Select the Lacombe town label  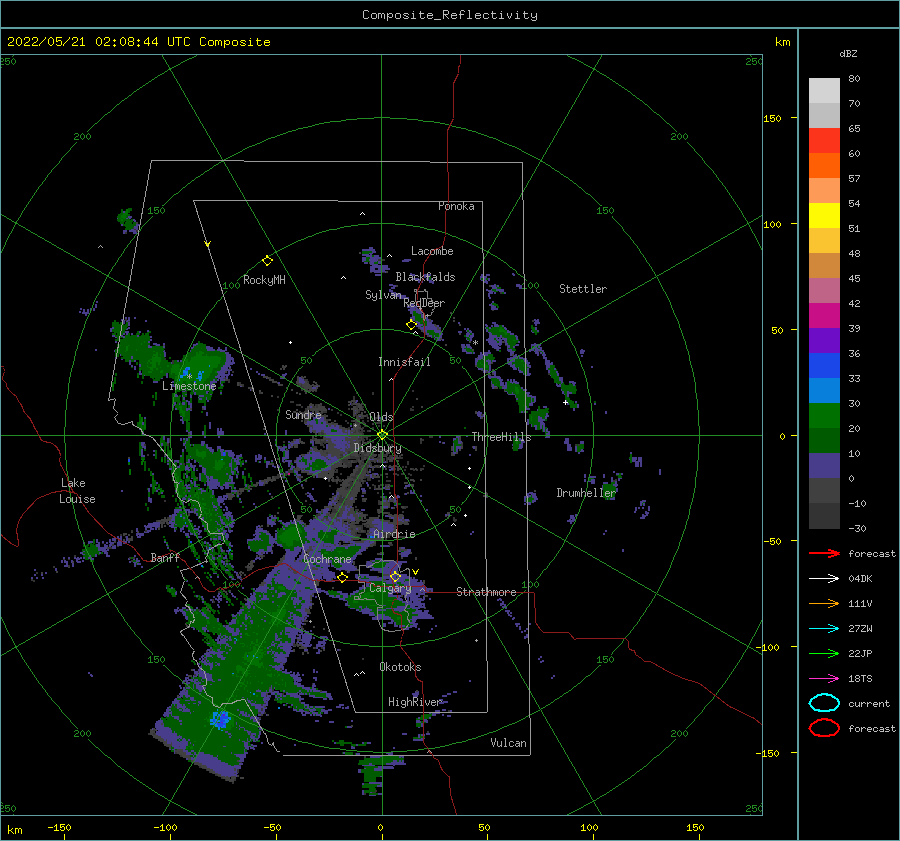432,251
